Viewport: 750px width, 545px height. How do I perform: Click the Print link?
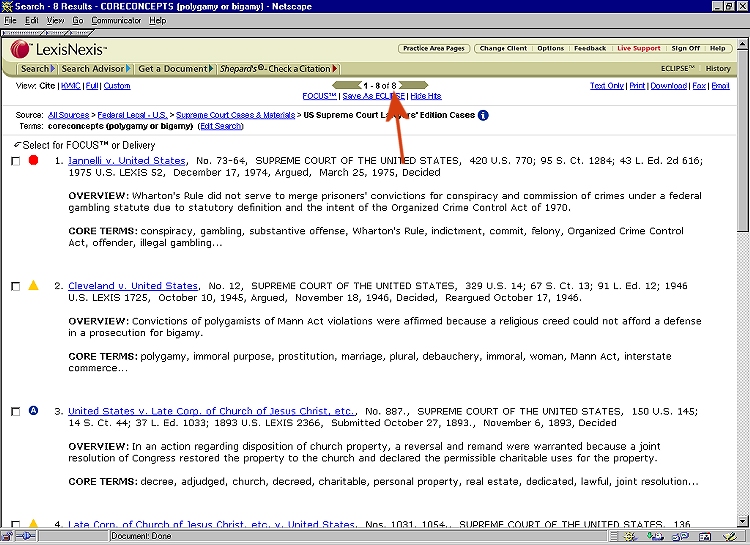(637, 86)
